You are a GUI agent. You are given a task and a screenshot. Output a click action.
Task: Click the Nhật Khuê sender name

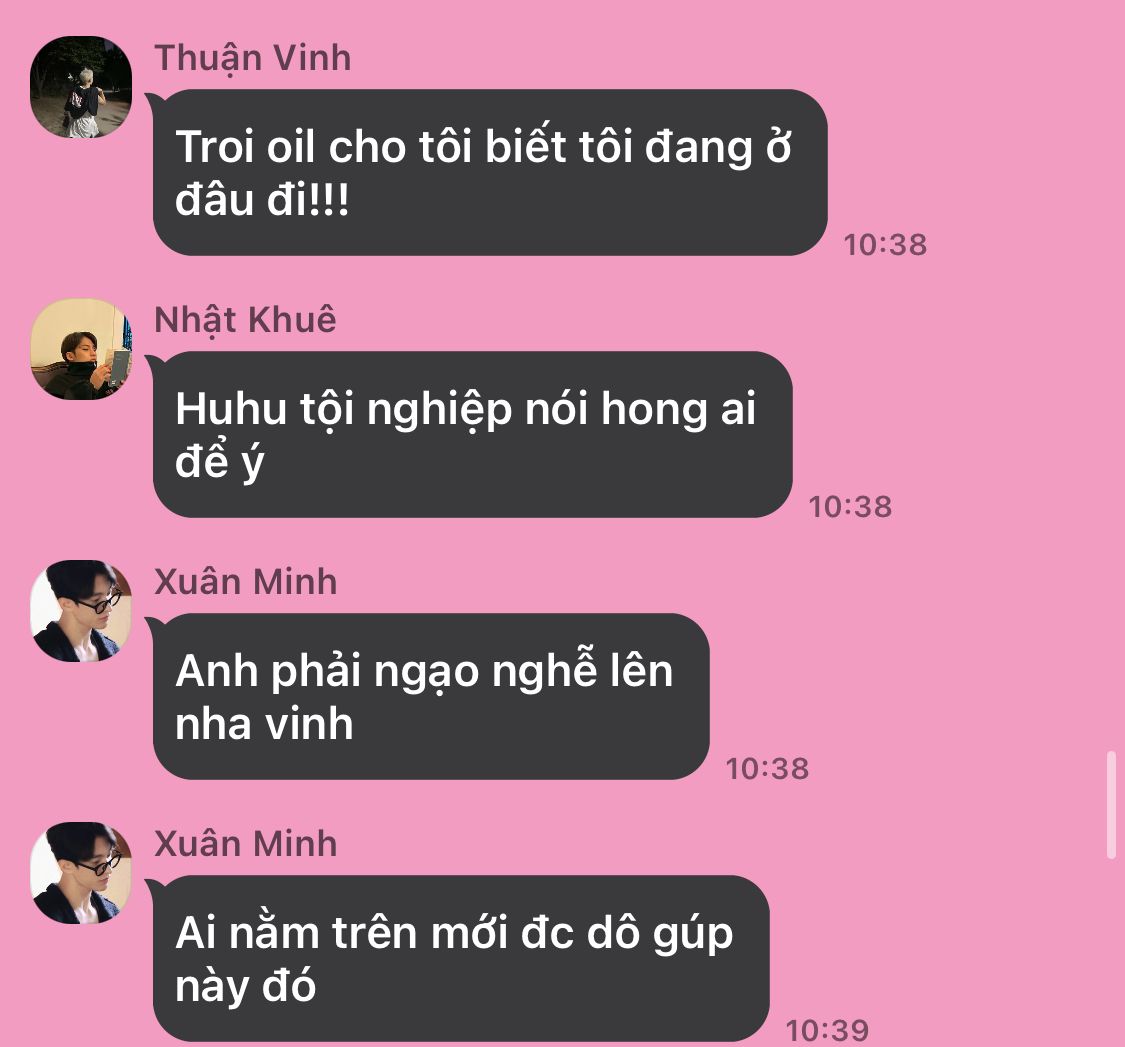245,320
